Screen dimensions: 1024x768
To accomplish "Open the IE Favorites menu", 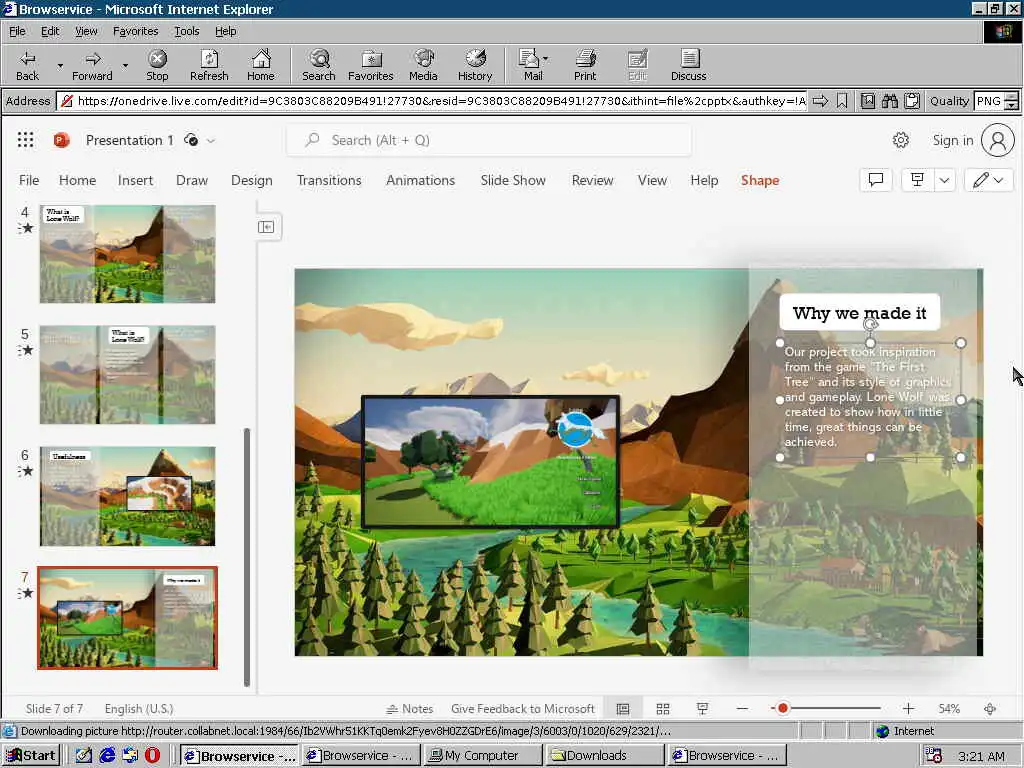I will (135, 31).
